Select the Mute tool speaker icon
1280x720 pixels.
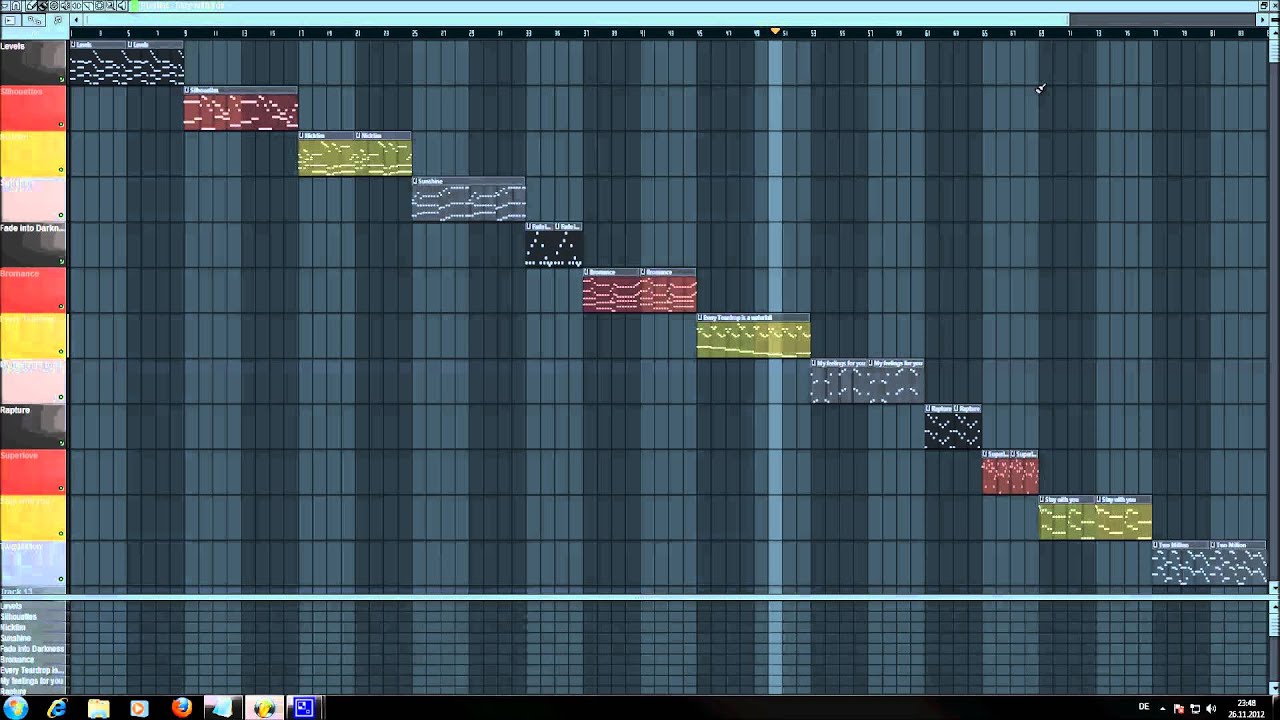[x=65, y=6]
